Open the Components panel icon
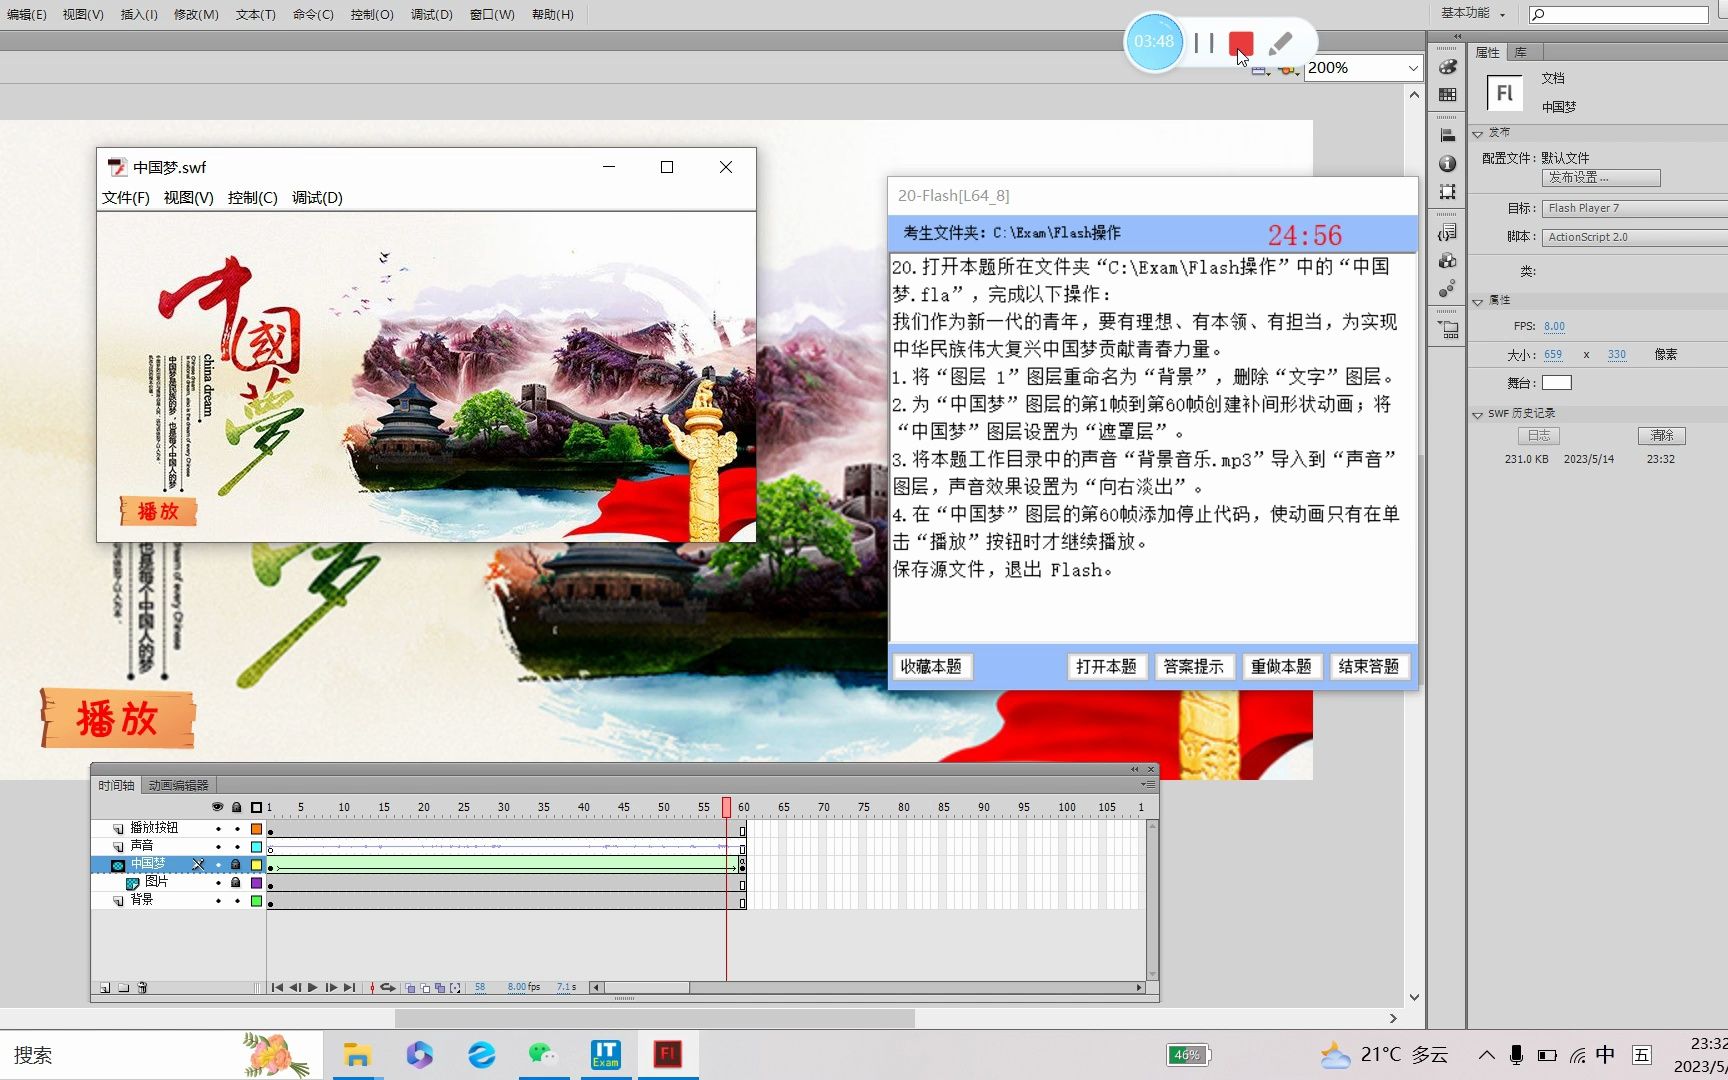 1447,260
